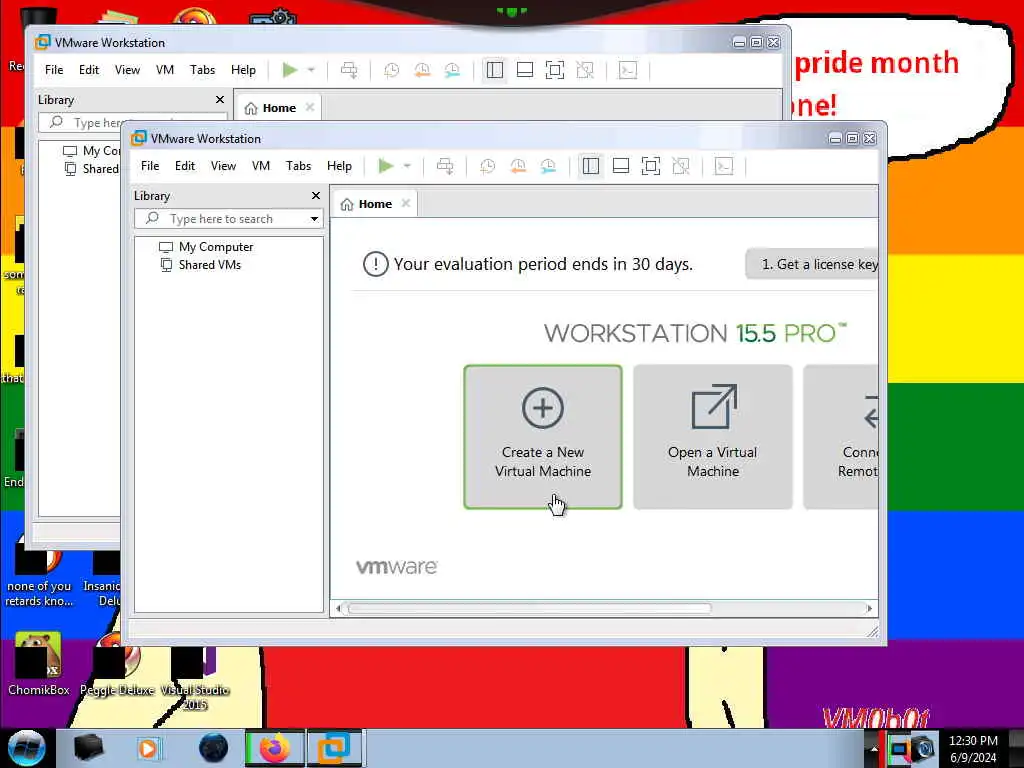This screenshot has height=768, width=1024.
Task: Open Help menu in back VMware window
Action: click(243, 70)
